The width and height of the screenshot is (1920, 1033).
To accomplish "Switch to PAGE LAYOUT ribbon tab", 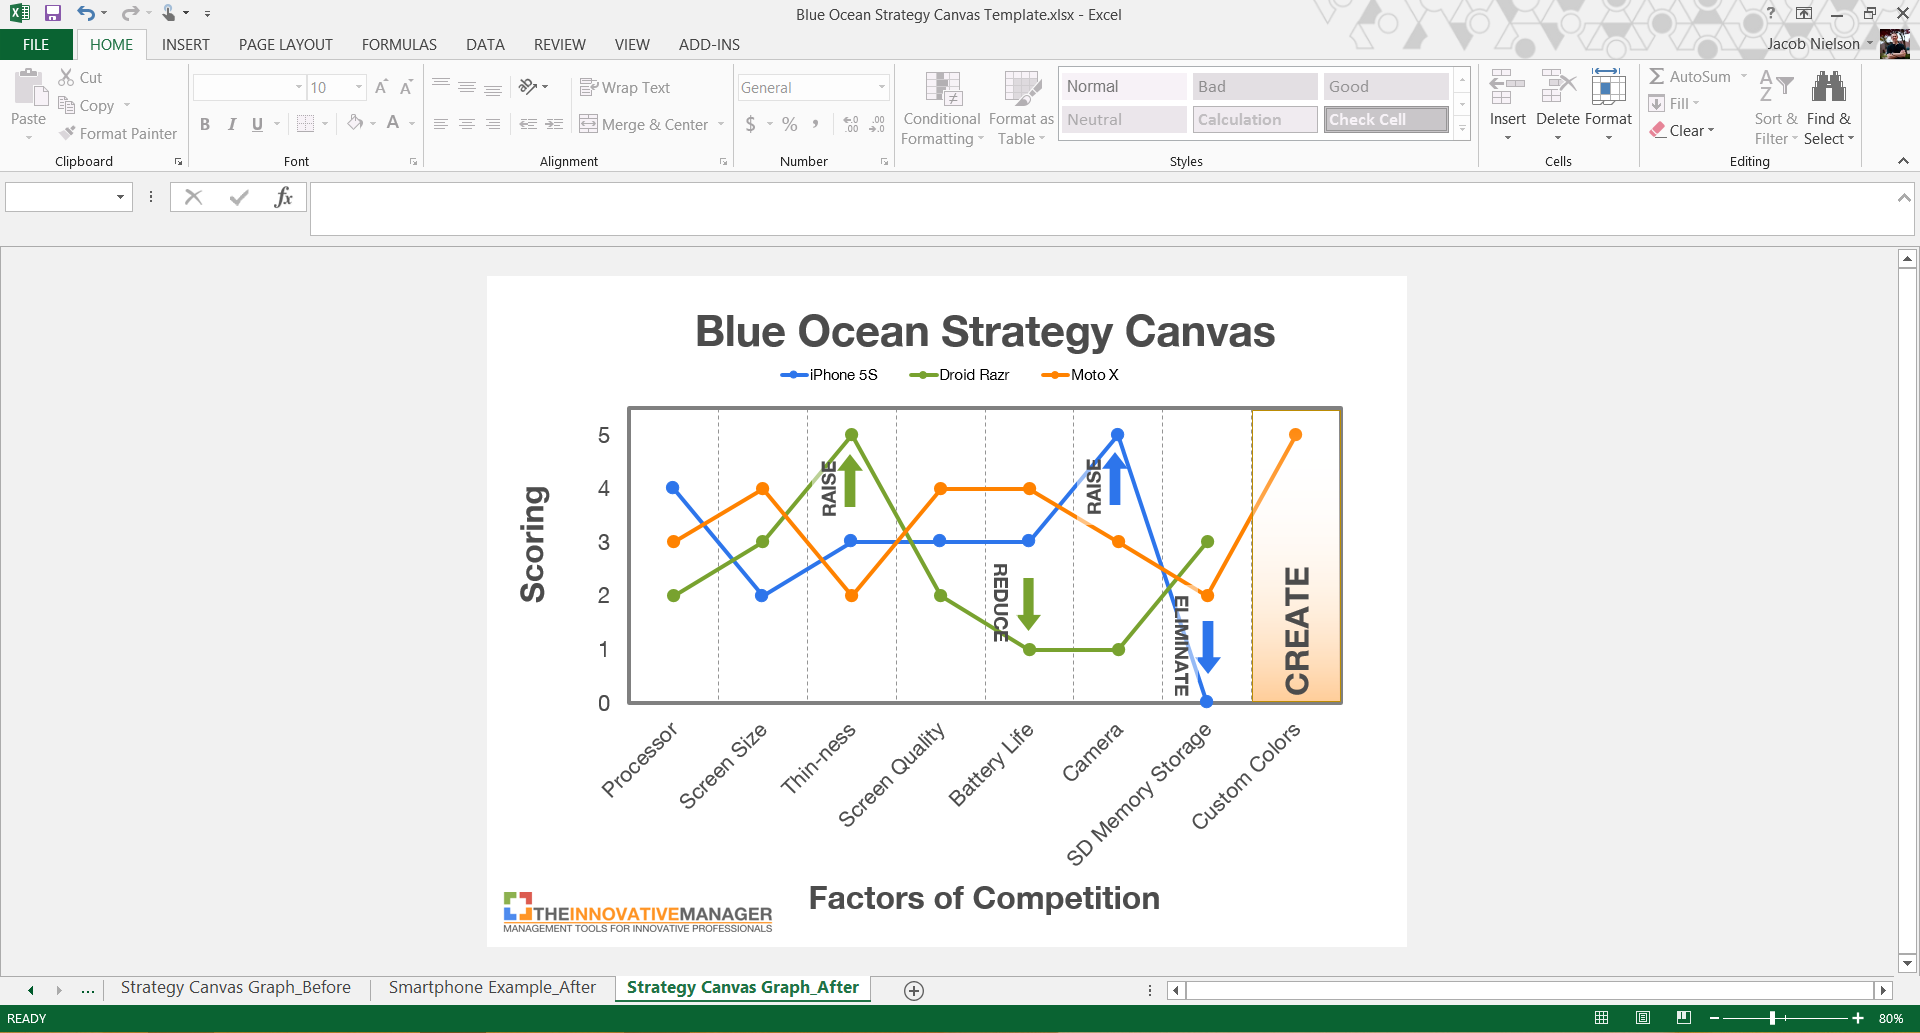I will (x=286, y=45).
